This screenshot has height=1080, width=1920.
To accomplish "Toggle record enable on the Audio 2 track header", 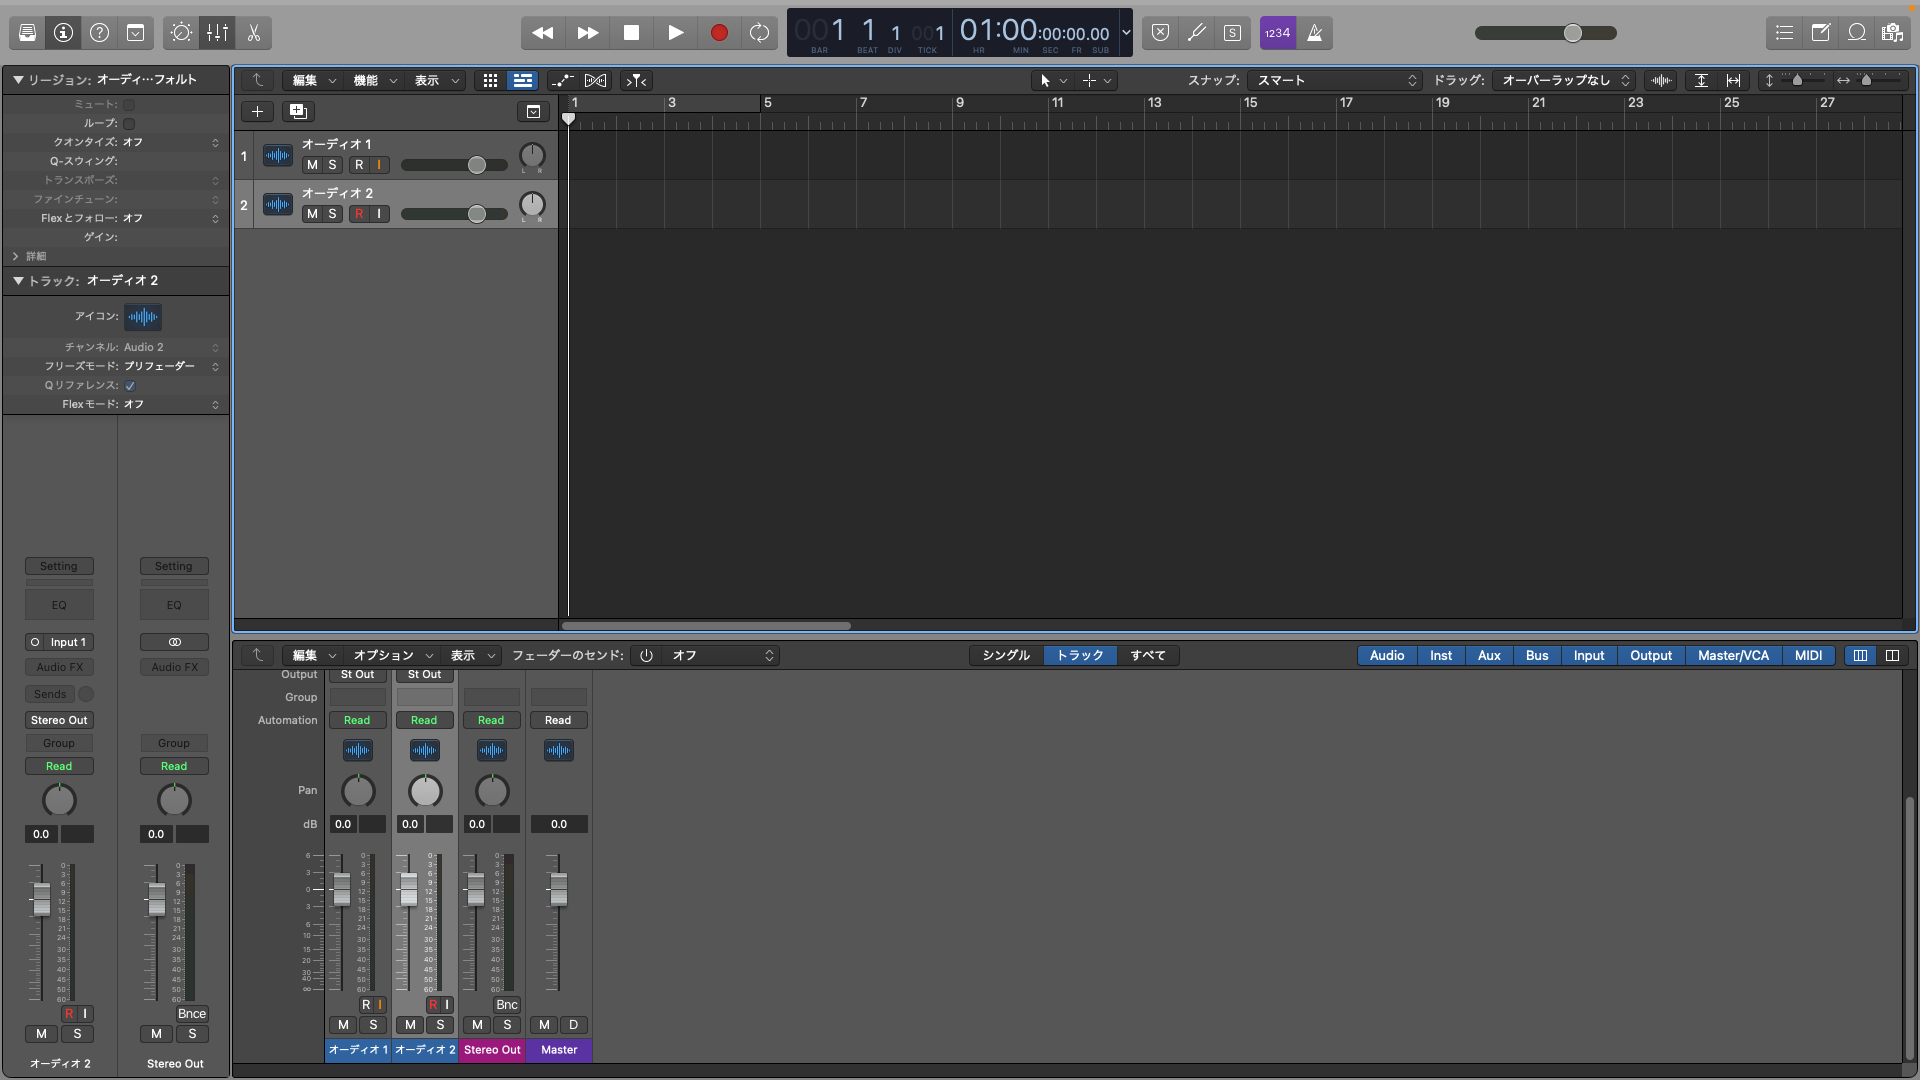I will coord(359,214).
